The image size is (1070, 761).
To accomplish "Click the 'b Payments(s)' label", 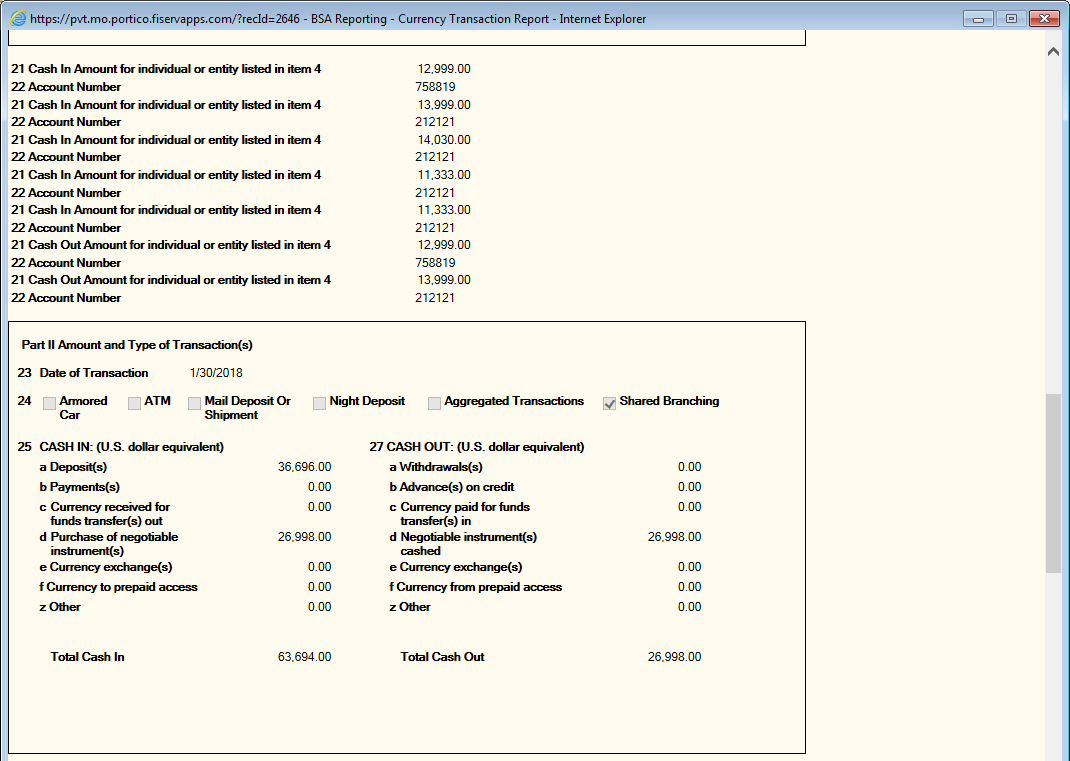I will click(x=79, y=487).
